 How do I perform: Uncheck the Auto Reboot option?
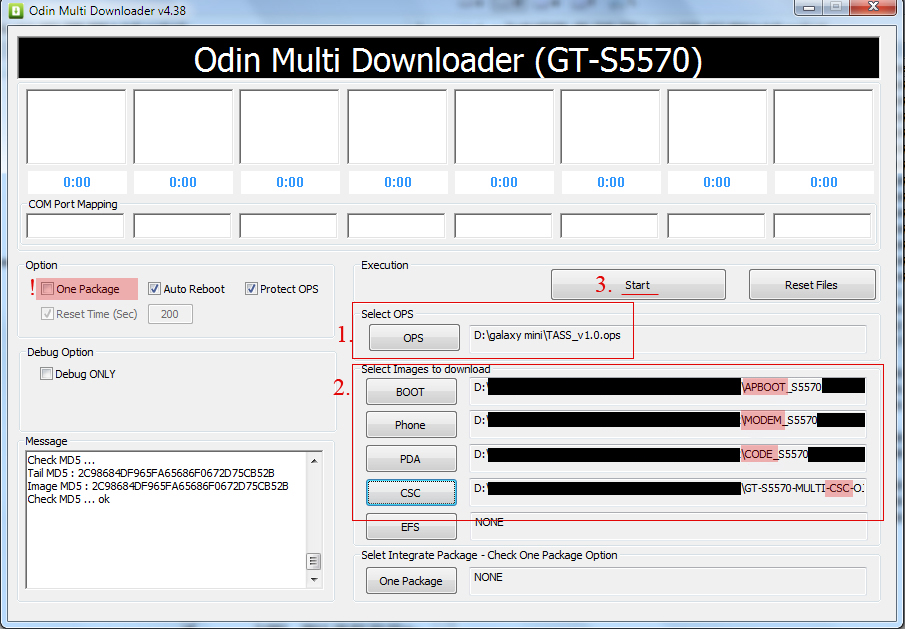[155, 289]
